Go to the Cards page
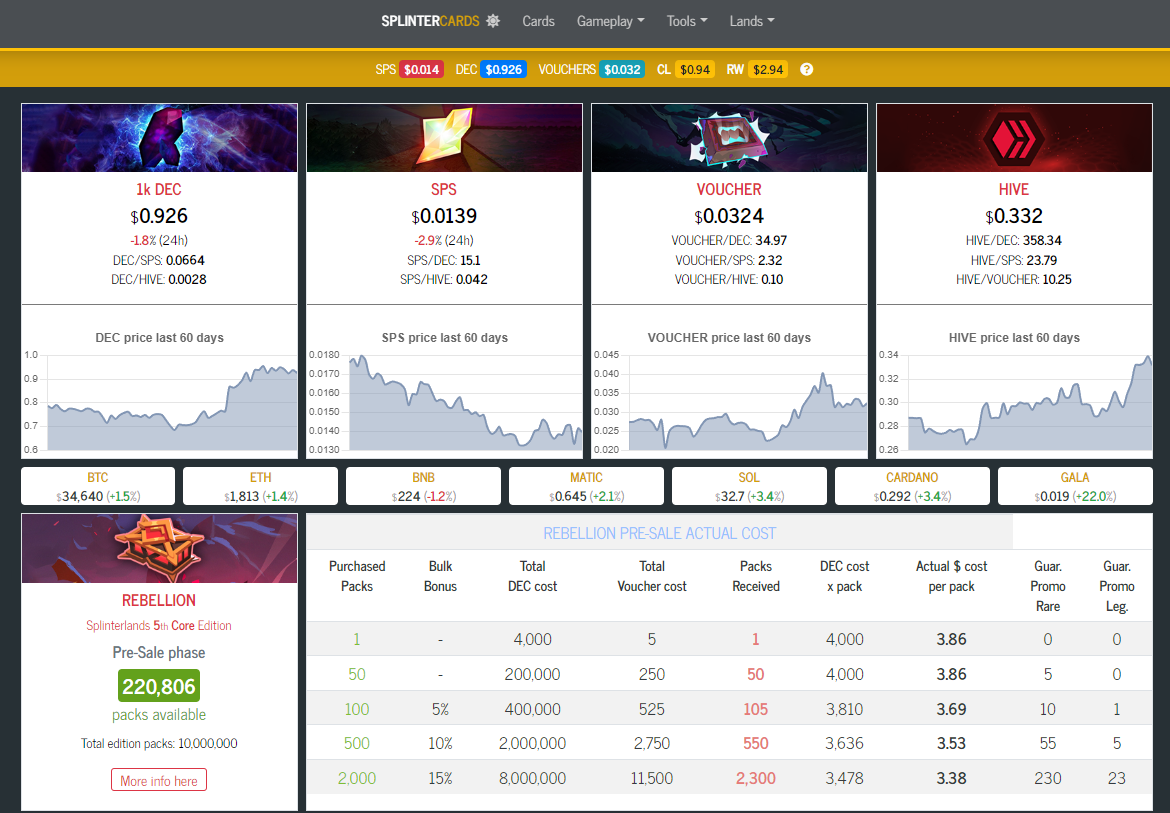This screenshot has width=1170, height=813. pos(538,21)
